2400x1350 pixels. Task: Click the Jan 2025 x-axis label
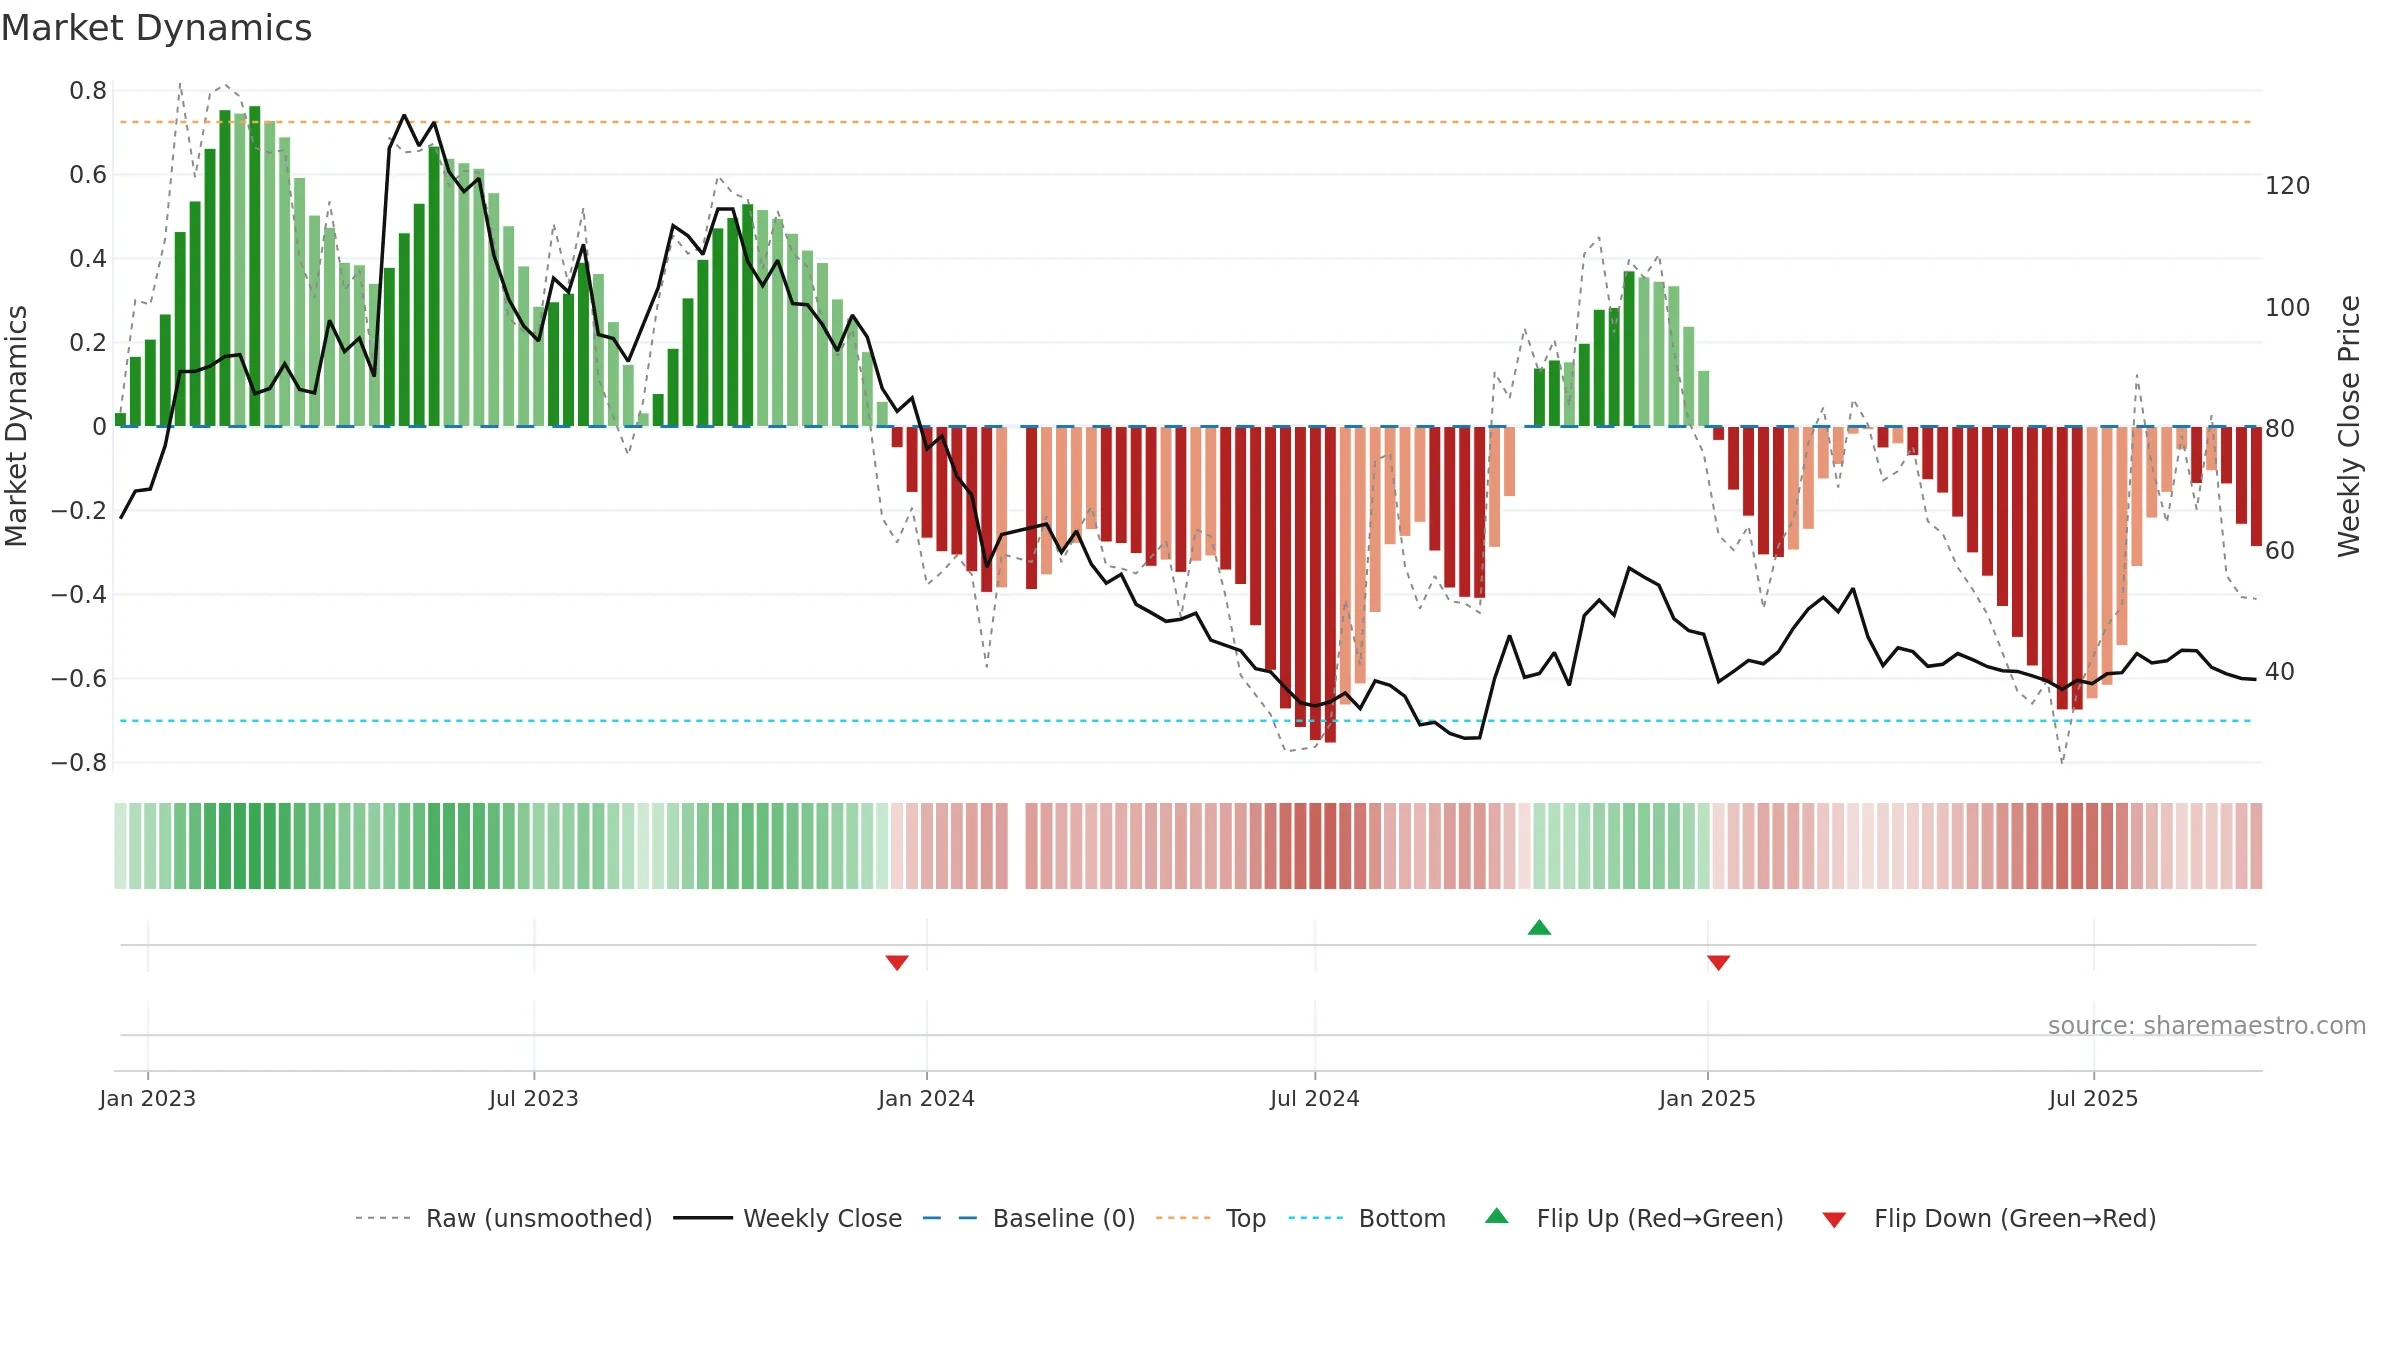[x=1707, y=1098]
